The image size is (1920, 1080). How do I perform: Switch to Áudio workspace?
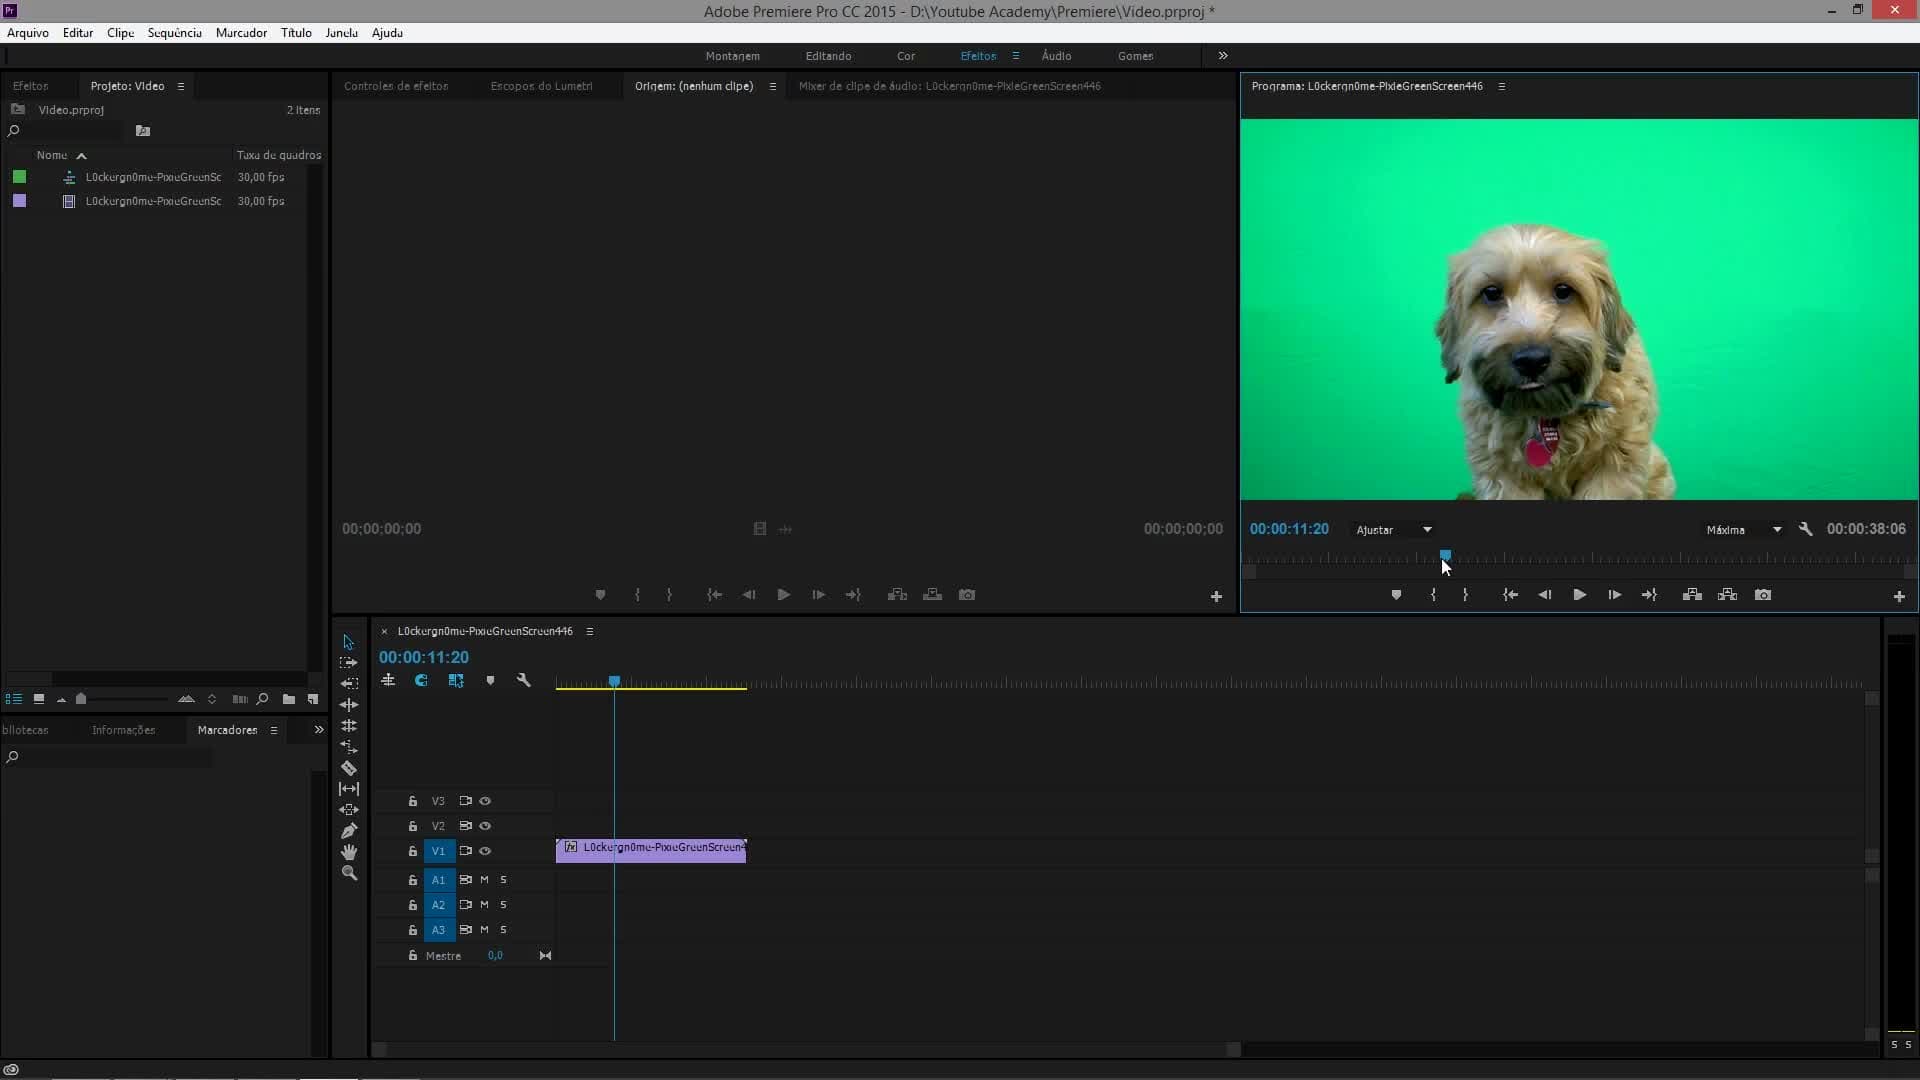coord(1056,56)
